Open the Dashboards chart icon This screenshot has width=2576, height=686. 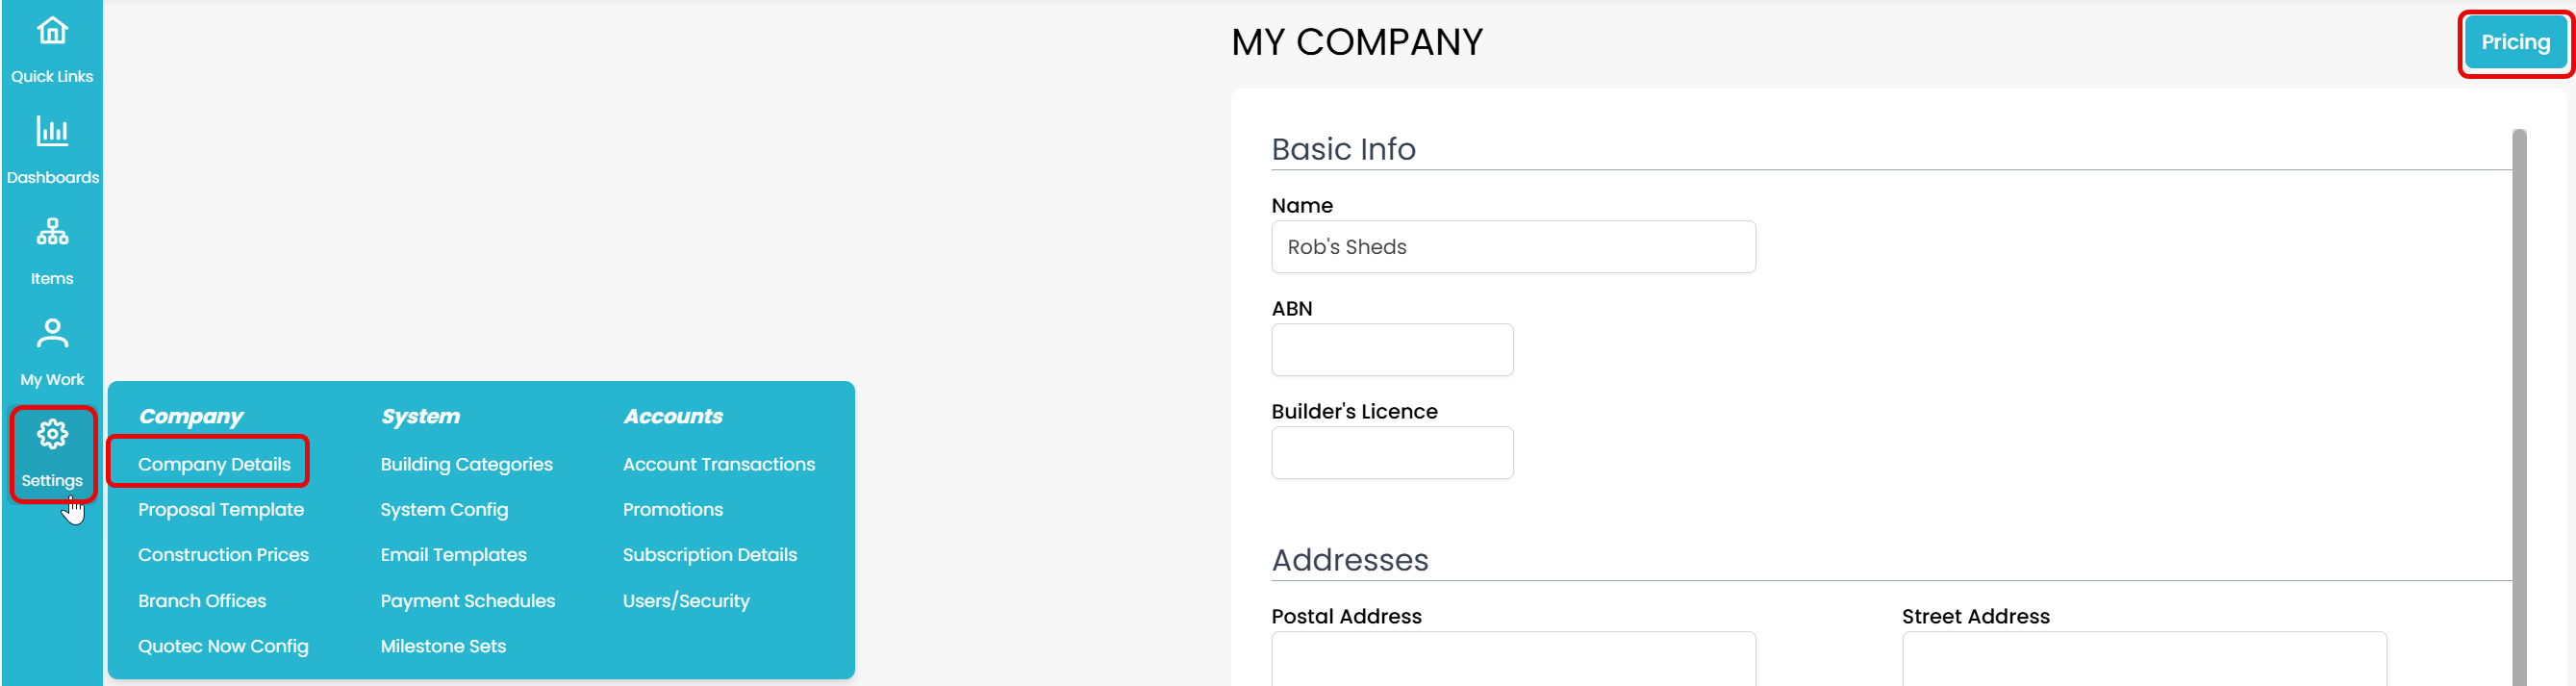pyautogui.click(x=52, y=132)
